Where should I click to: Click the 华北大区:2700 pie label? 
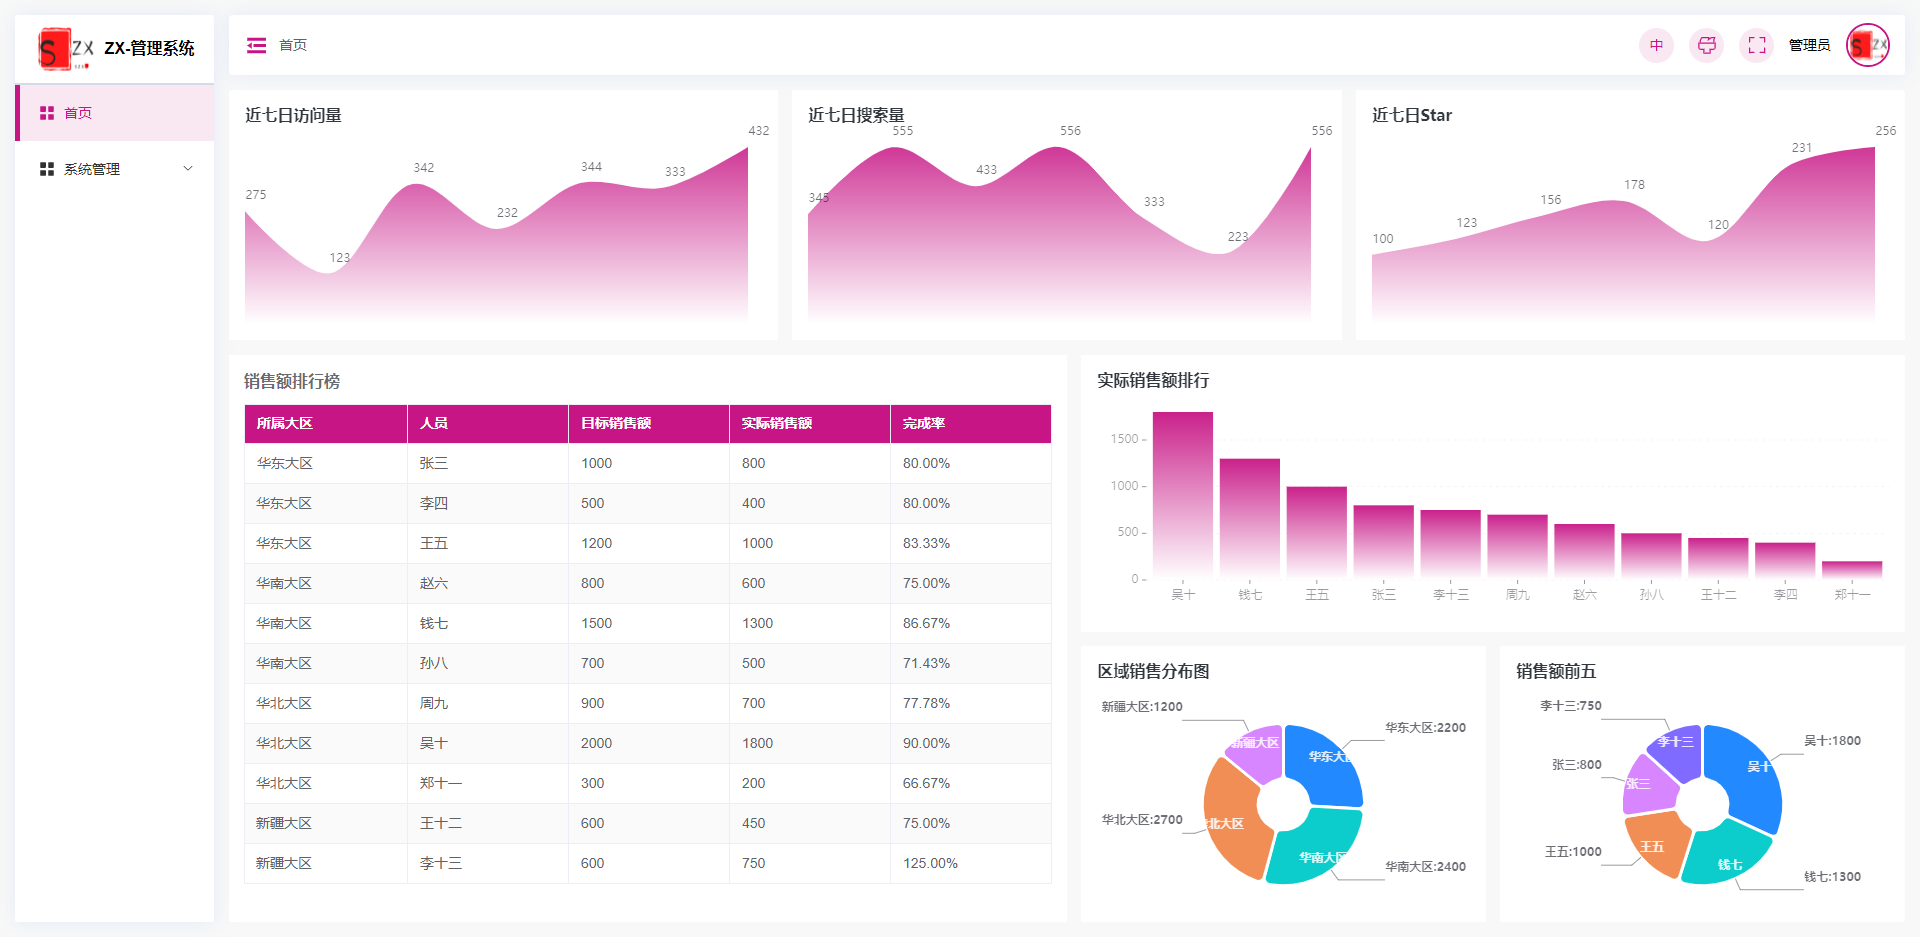(1142, 820)
